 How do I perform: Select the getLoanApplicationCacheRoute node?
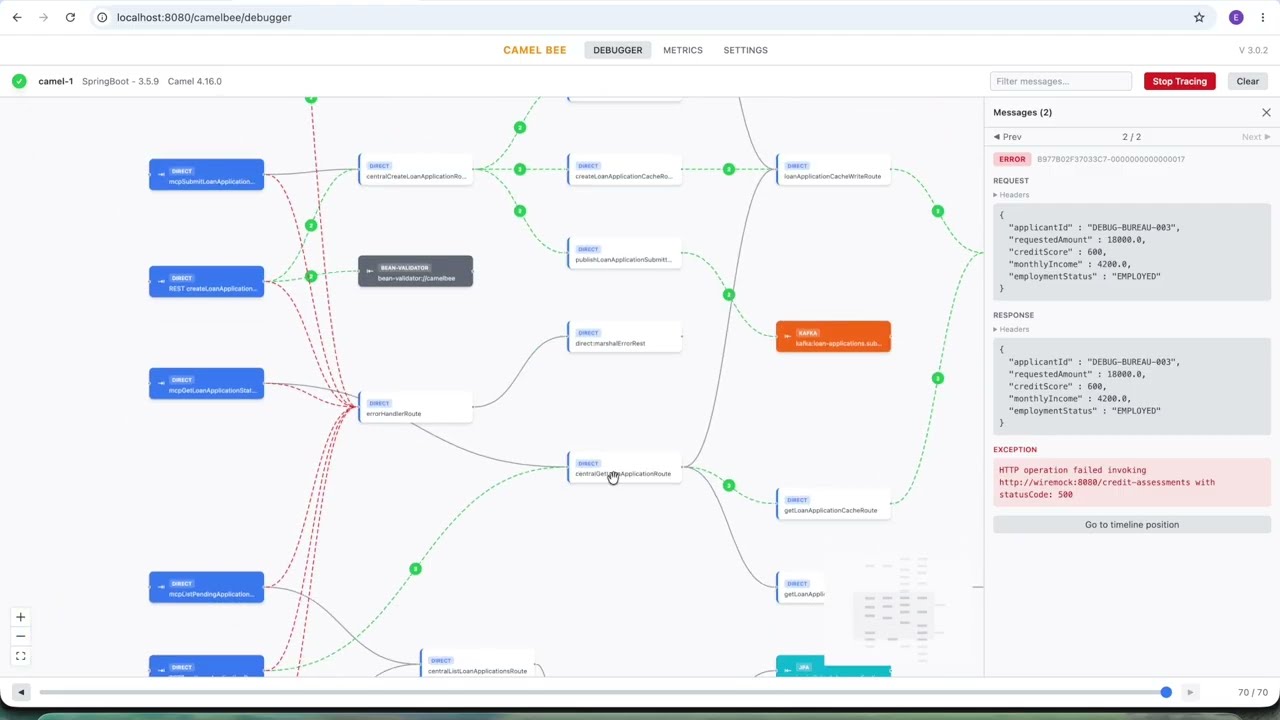point(834,504)
